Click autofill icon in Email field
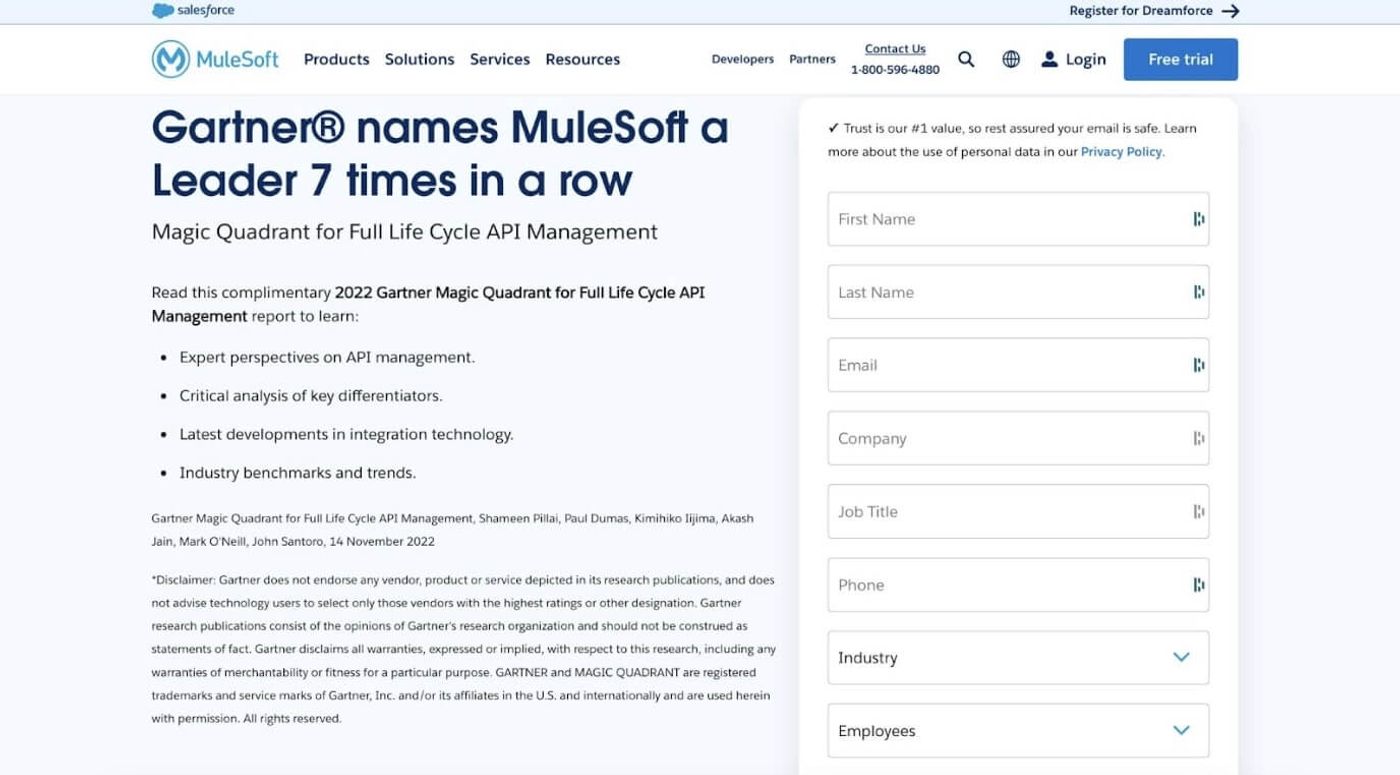The width and height of the screenshot is (1400, 775). click(1198, 365)
